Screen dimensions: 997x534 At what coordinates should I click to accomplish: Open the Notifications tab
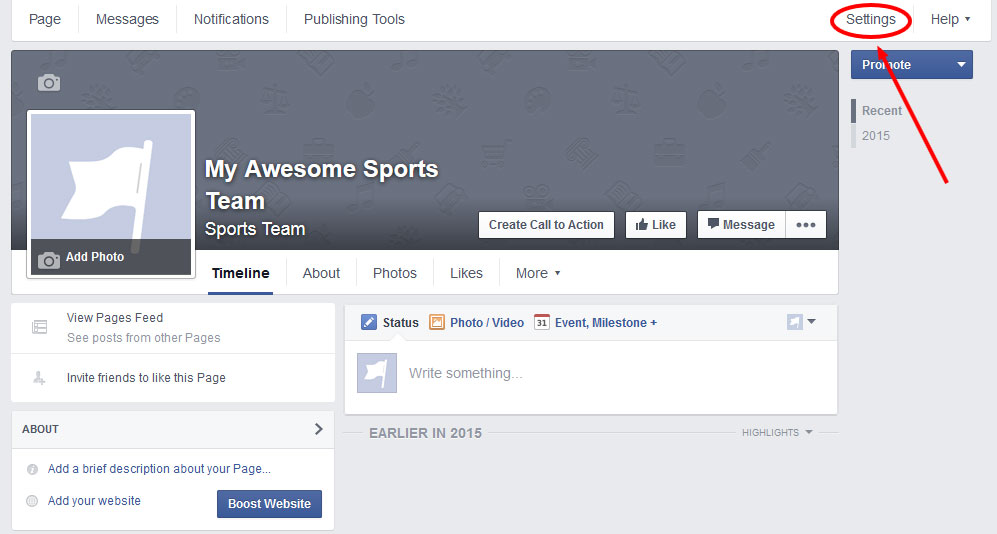[231, 19]
